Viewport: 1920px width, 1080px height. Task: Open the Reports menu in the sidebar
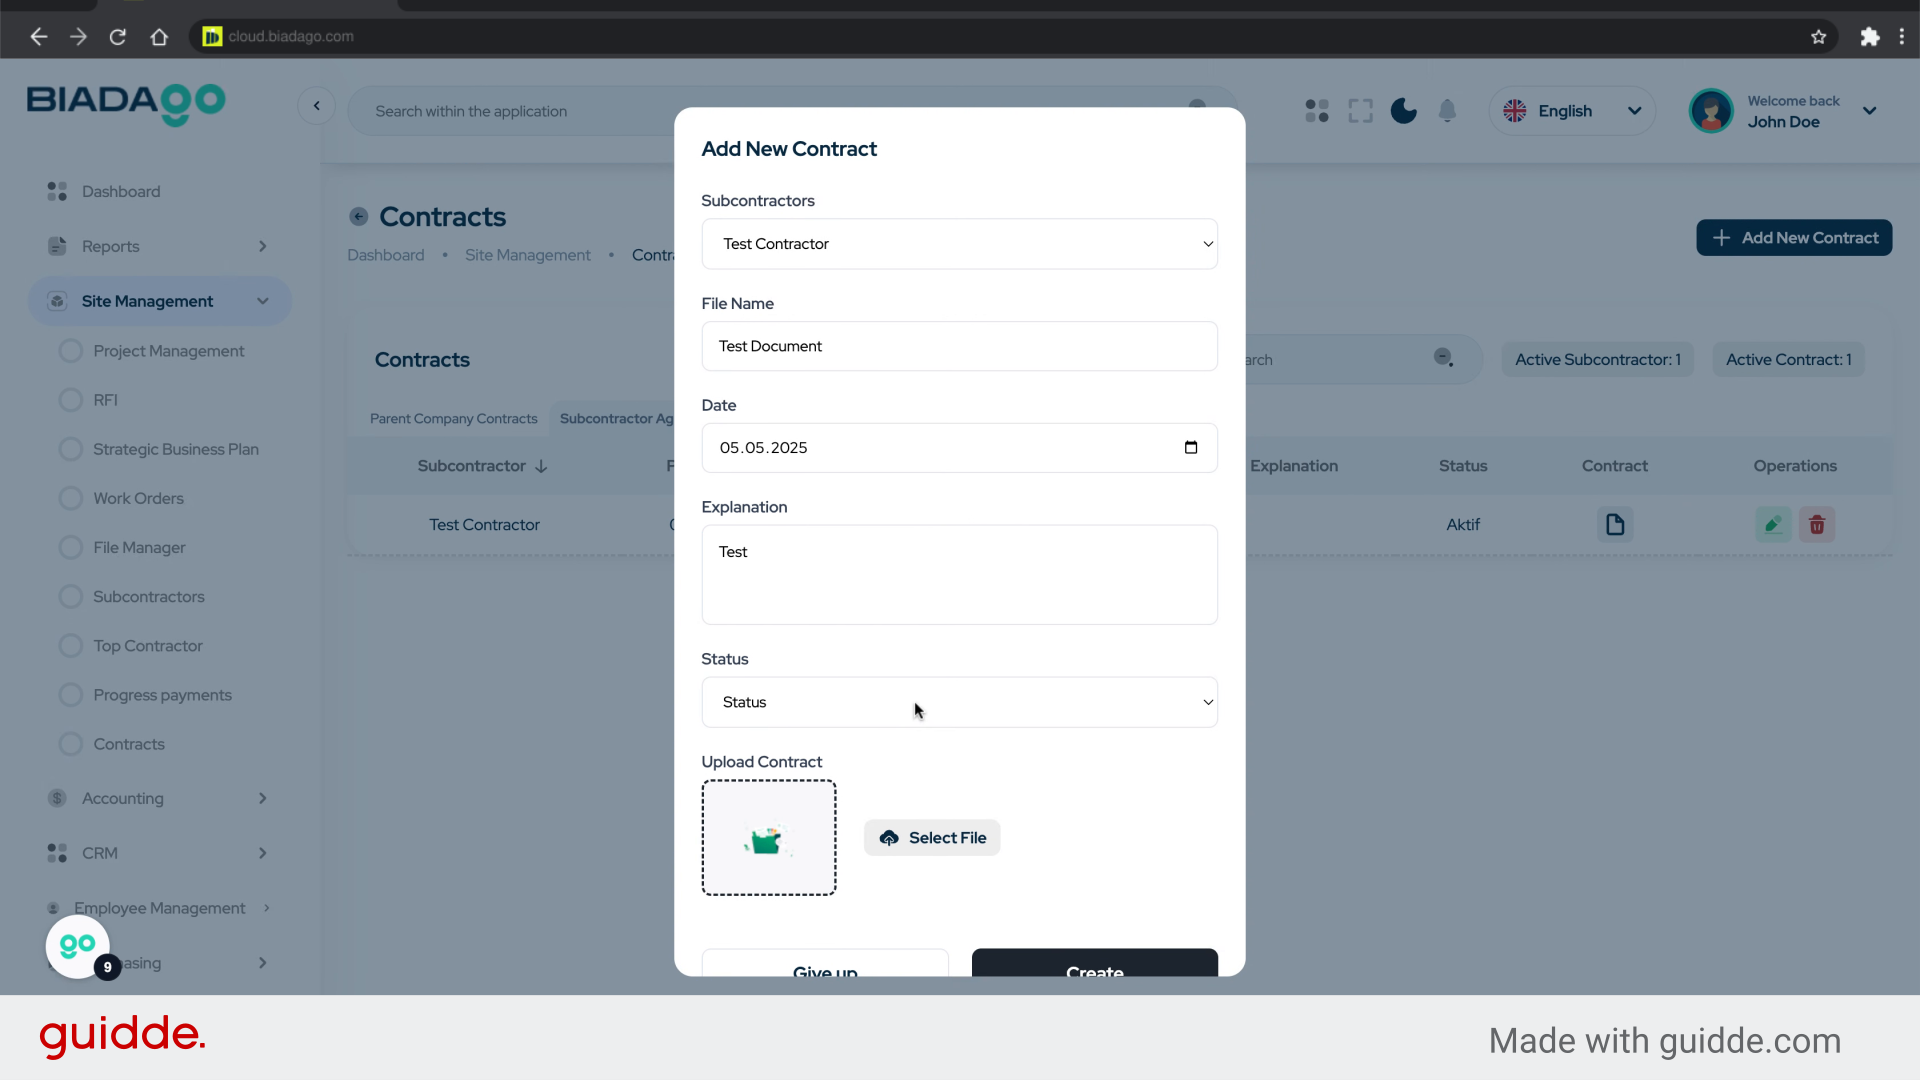(x=110, y=246)
